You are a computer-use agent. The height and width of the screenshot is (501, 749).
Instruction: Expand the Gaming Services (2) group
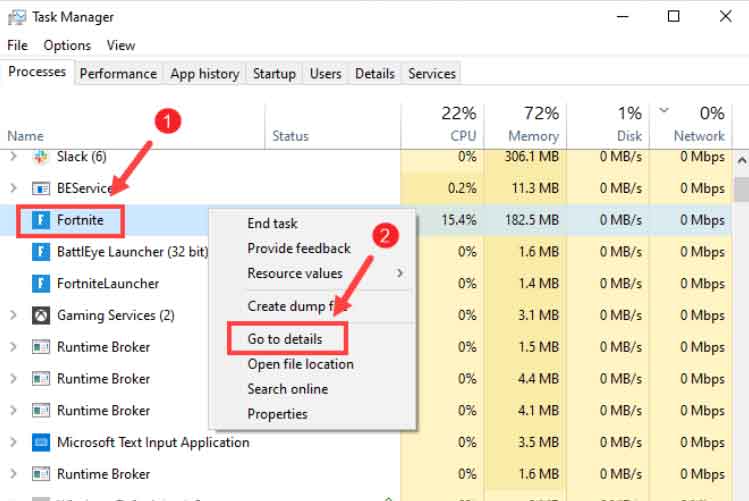13,315
